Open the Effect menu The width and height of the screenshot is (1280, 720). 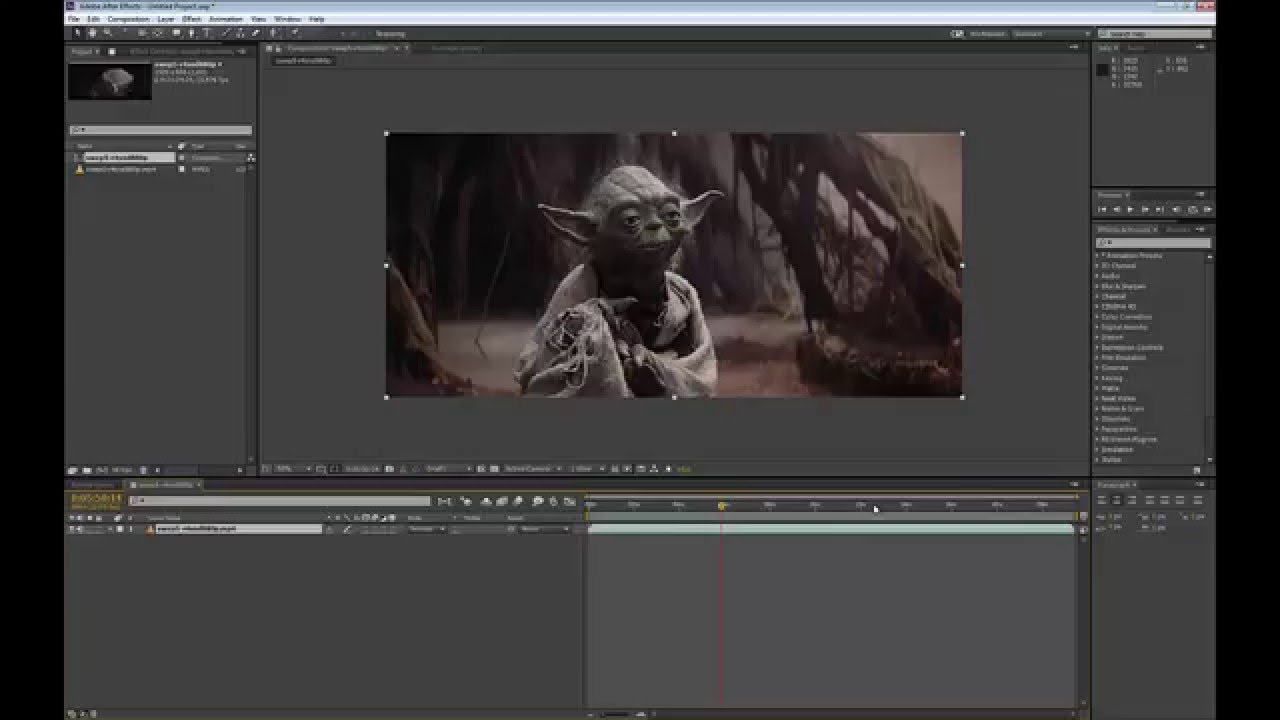click(191, 19)
